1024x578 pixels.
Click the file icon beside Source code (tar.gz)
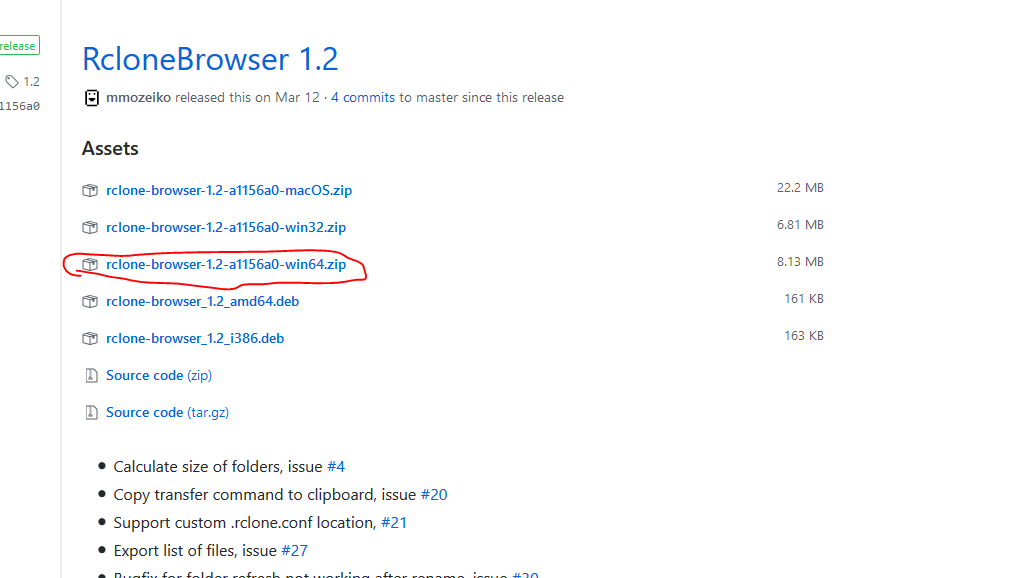click(91, 413)
